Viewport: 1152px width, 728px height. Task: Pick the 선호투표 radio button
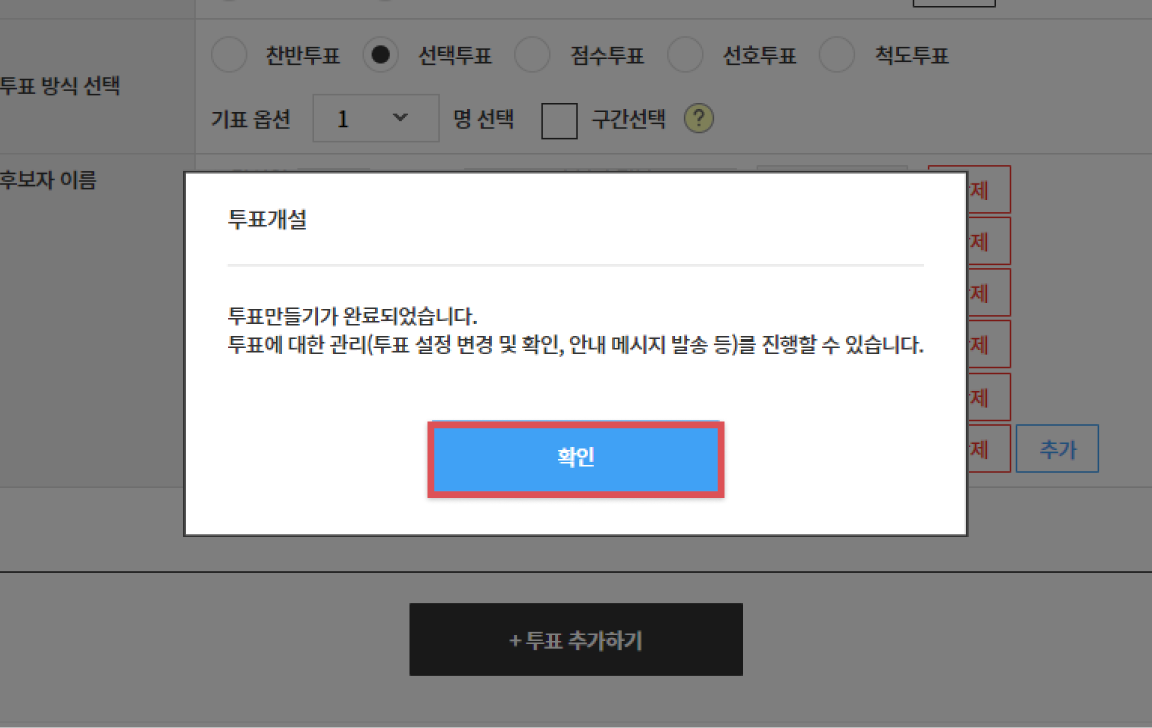685,56
